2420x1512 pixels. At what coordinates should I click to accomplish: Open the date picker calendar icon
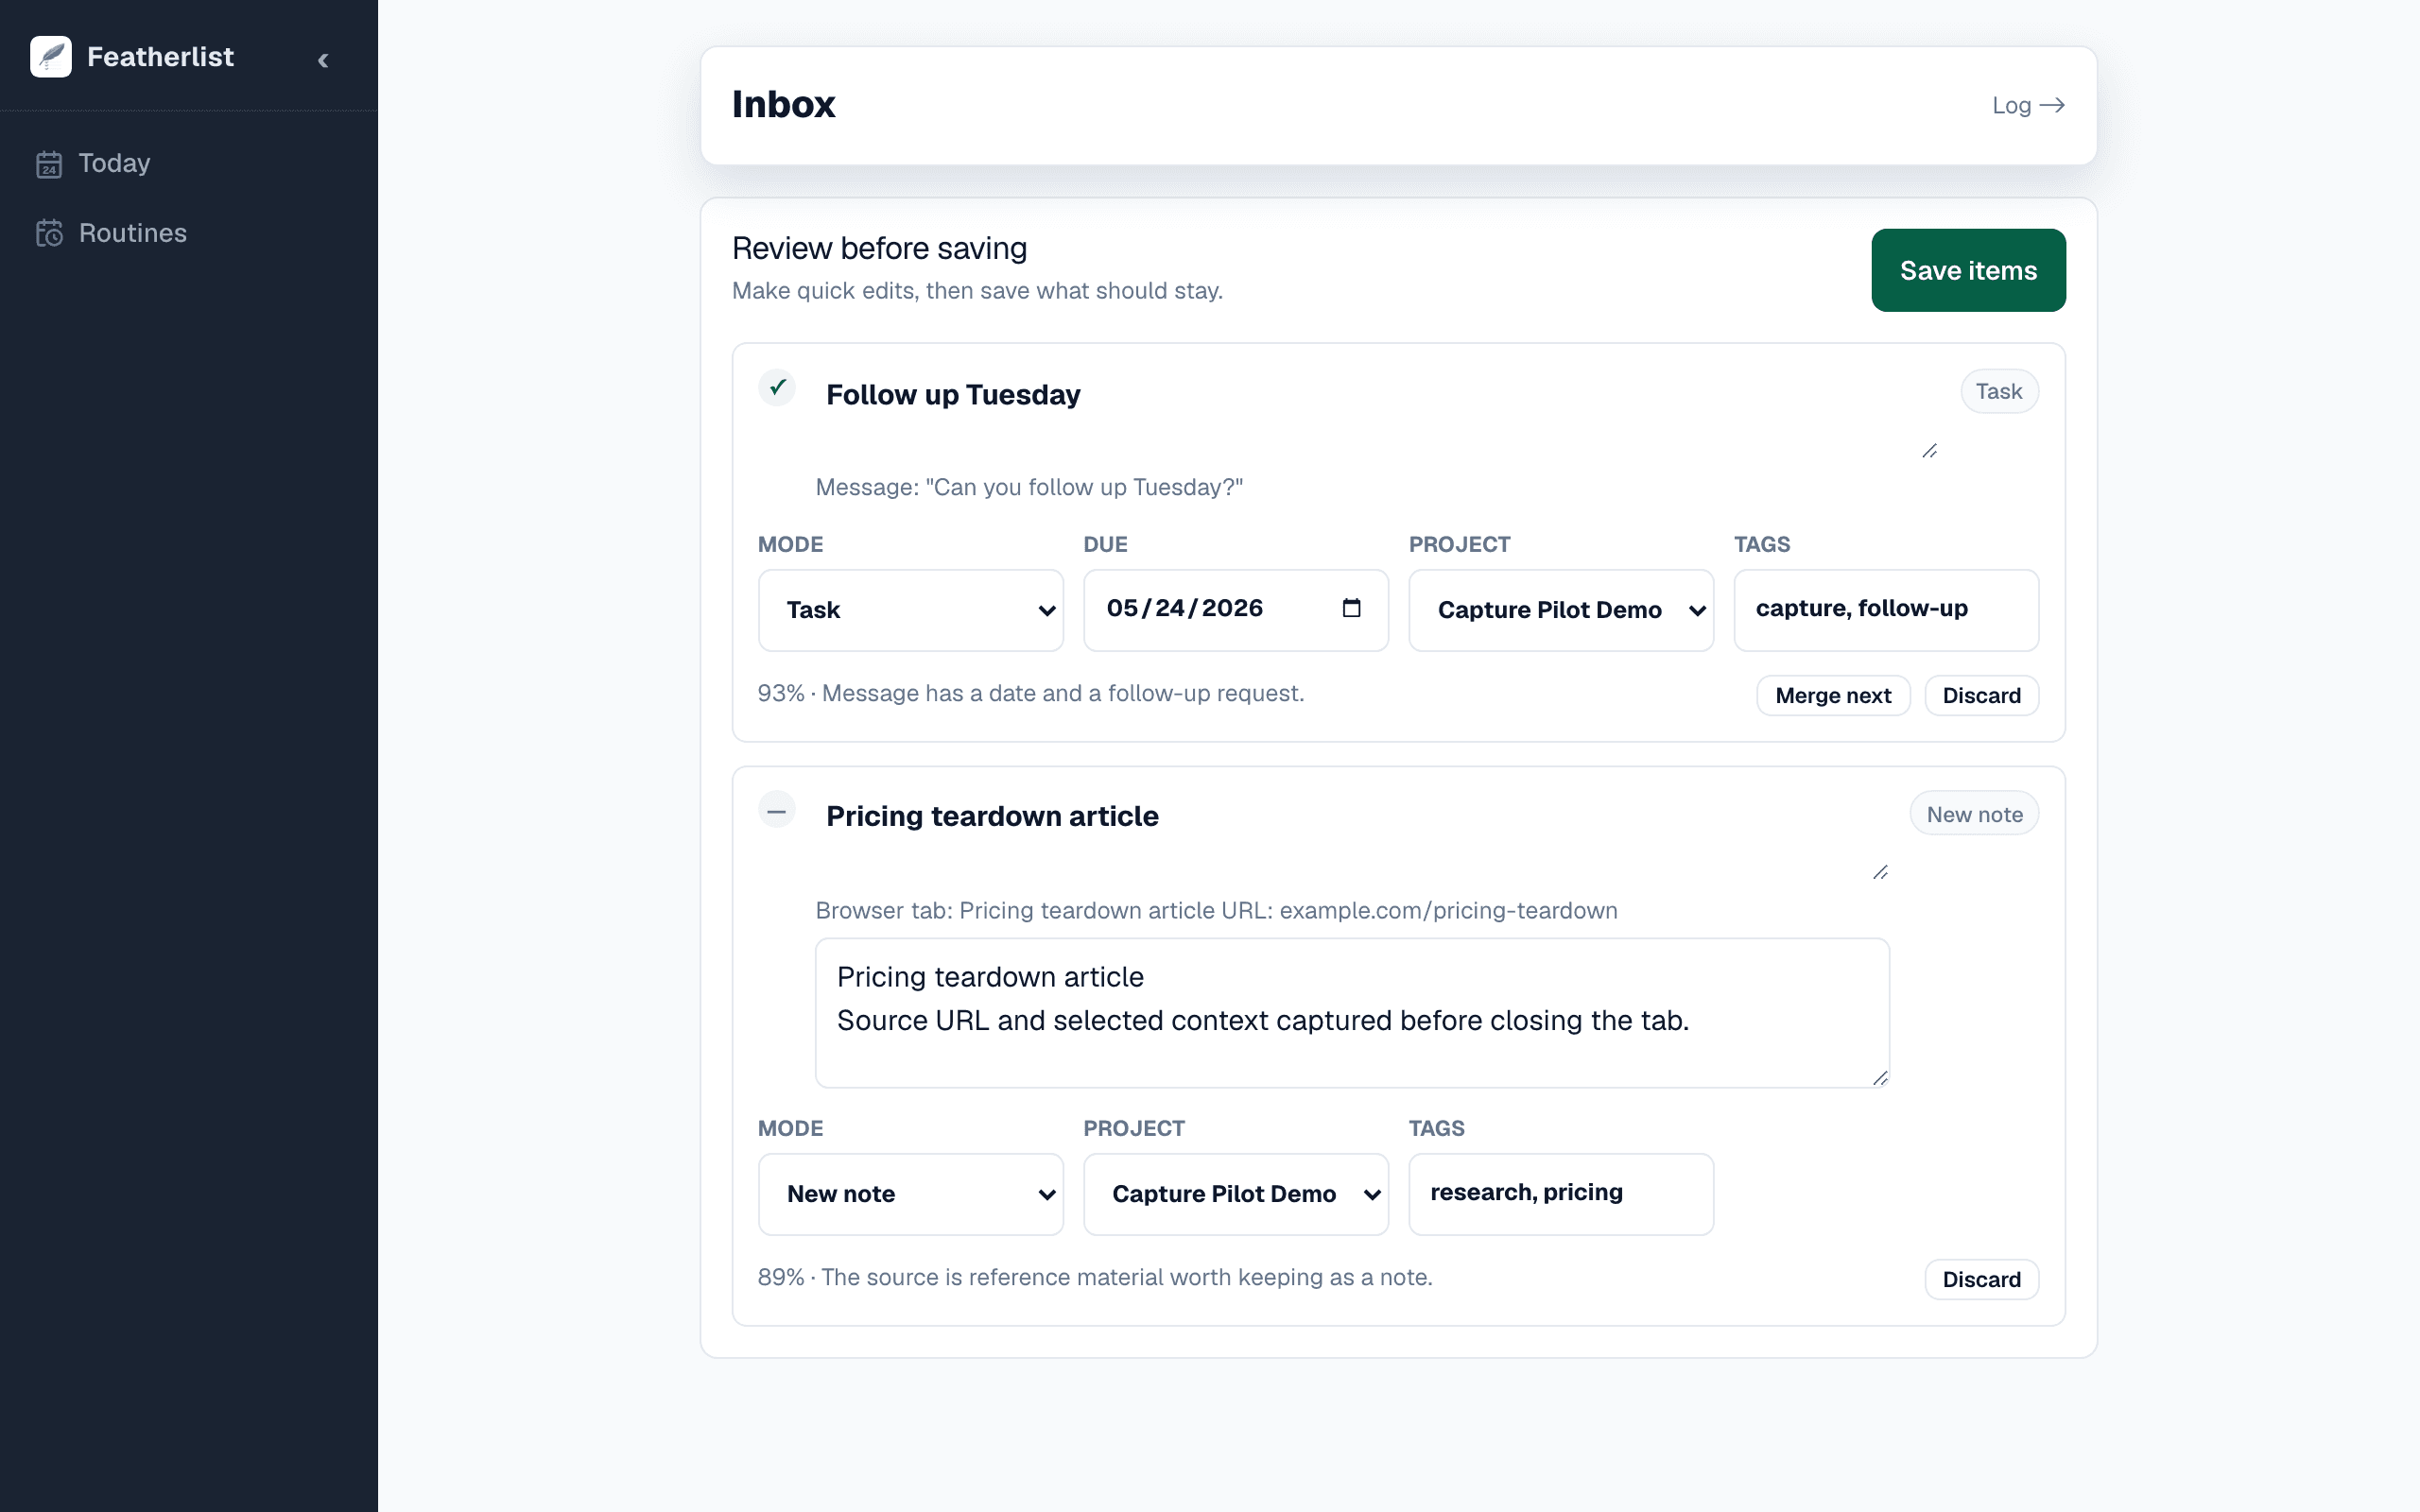(1351, 608)
